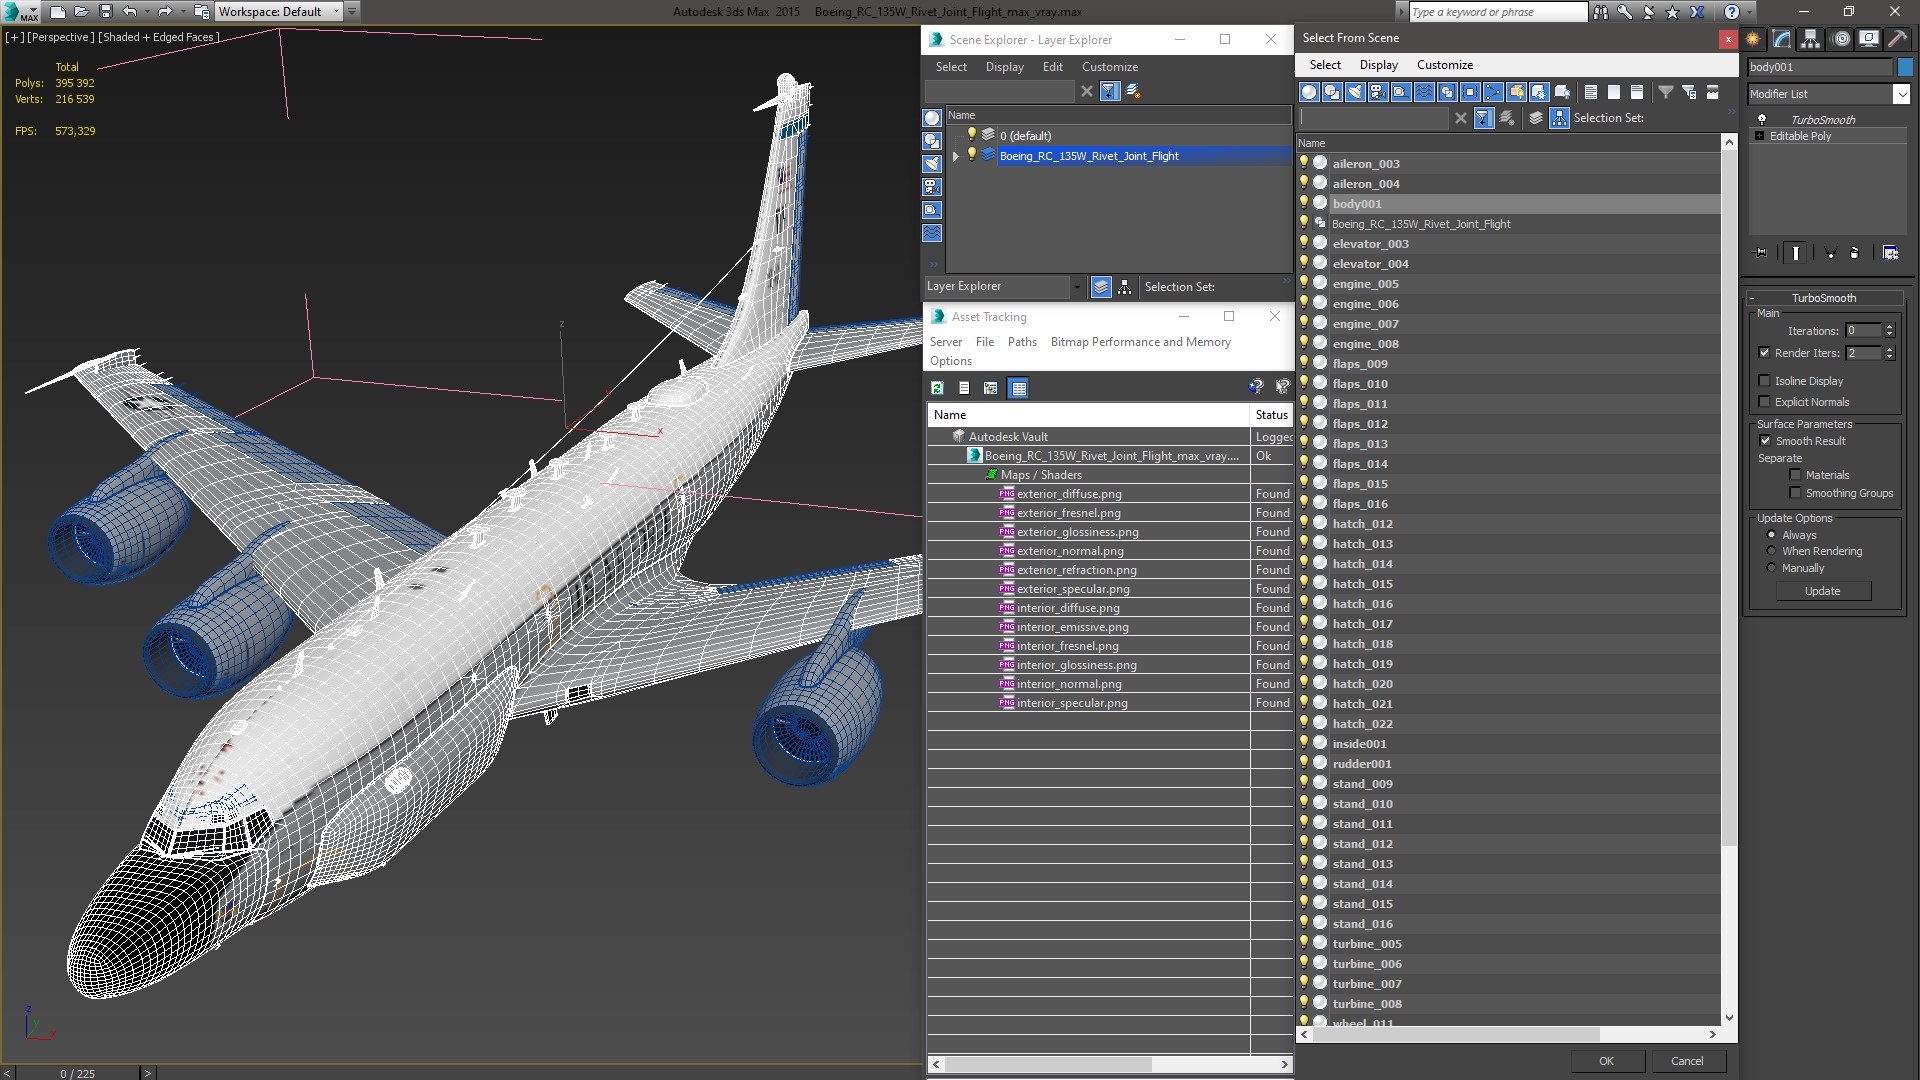Screen dimensions: 1920x1080
Task: Switch Asset Tracking to table view
Action: coord(1018,388)
